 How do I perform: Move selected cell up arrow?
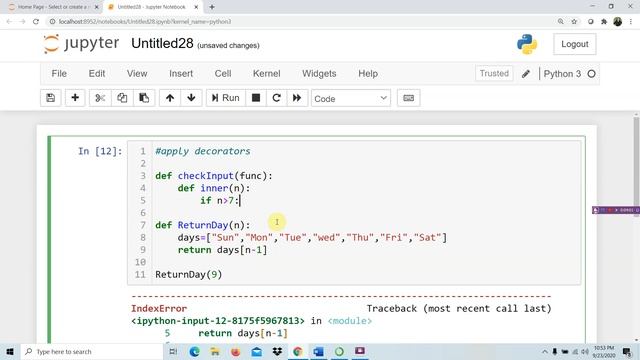[170, 98]
